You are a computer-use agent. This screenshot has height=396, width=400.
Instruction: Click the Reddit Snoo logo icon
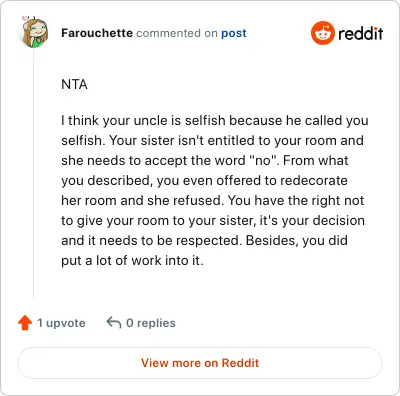[x=322, y=33]
